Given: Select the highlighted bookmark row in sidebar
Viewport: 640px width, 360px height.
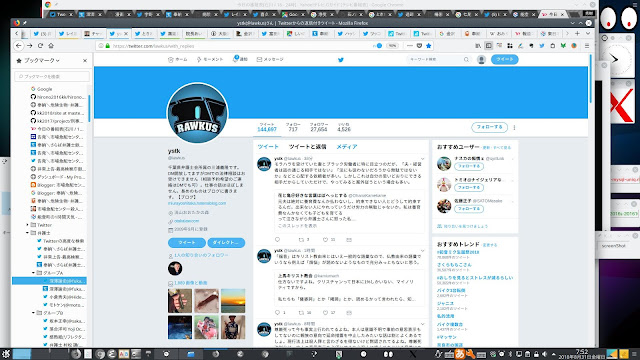Looking at the screenshot, I should pos(49,281).
